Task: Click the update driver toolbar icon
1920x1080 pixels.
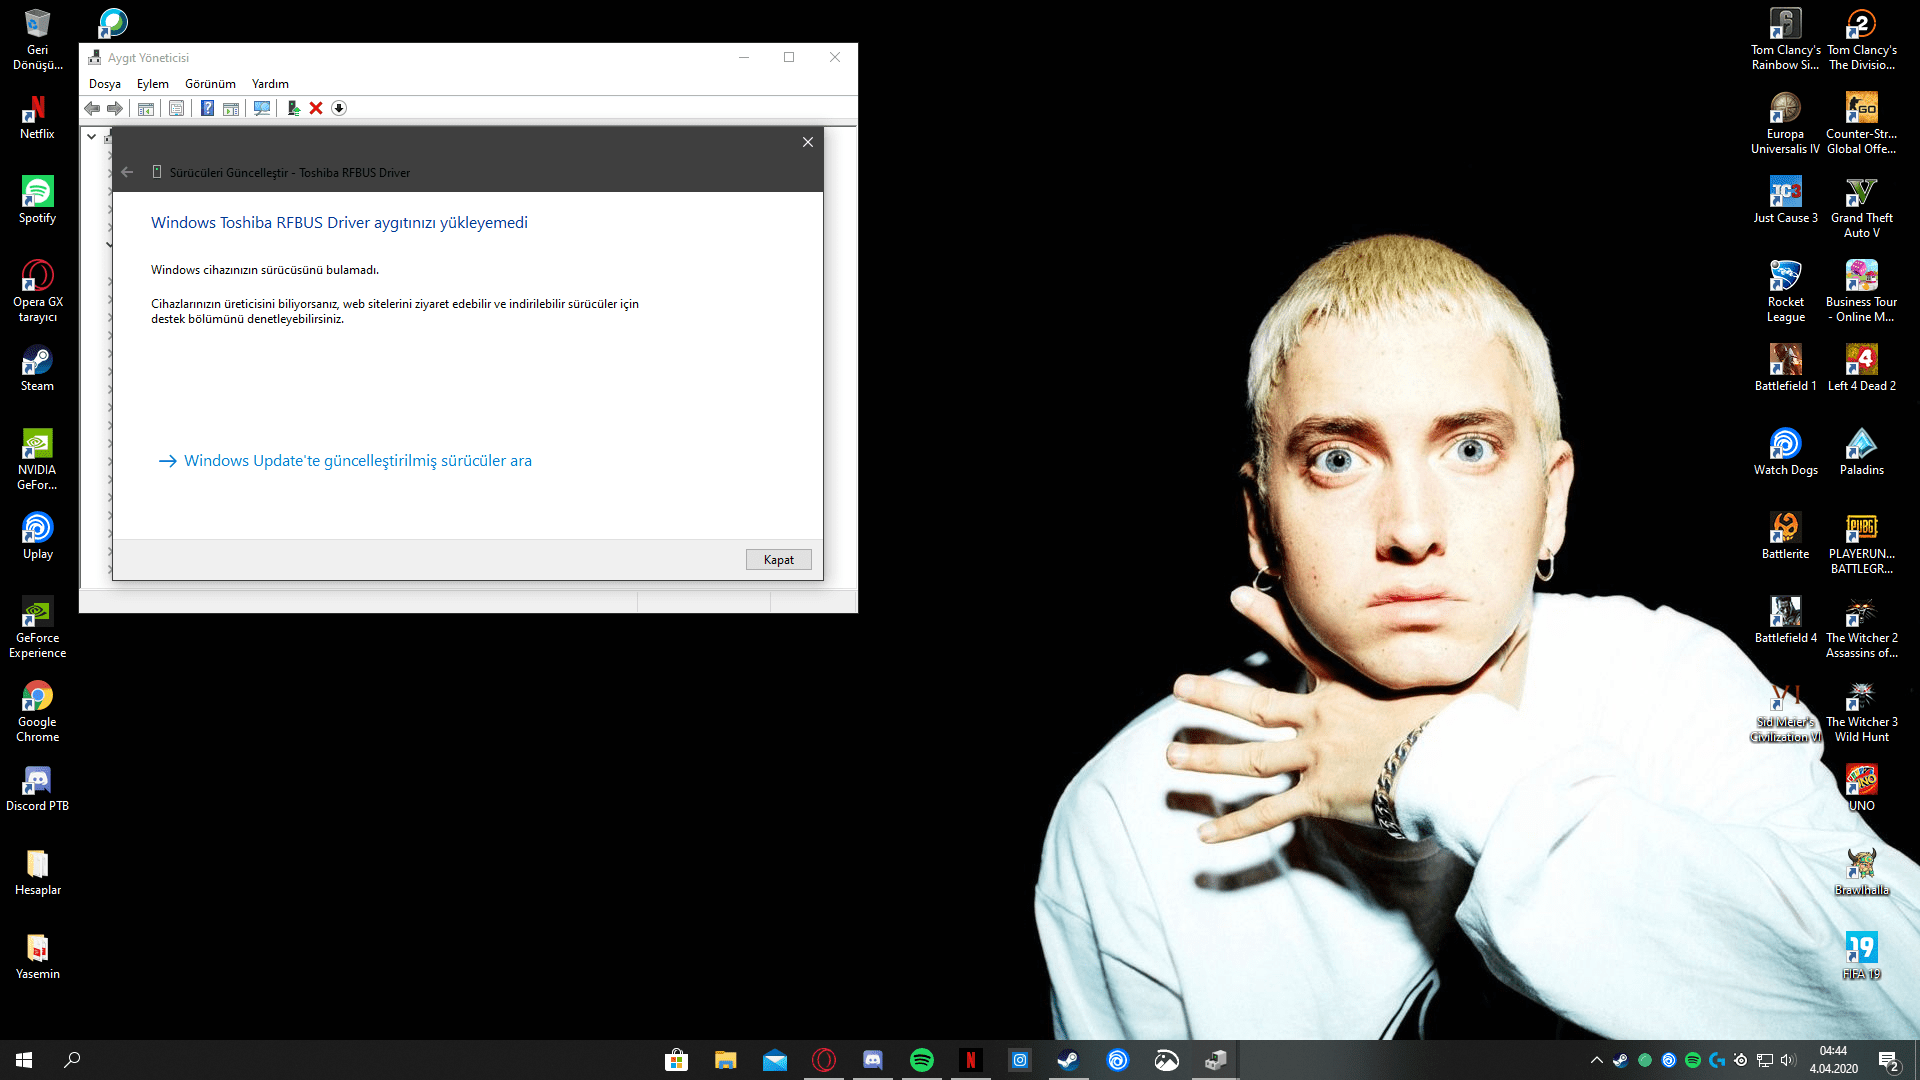Action: pos(293,108)
